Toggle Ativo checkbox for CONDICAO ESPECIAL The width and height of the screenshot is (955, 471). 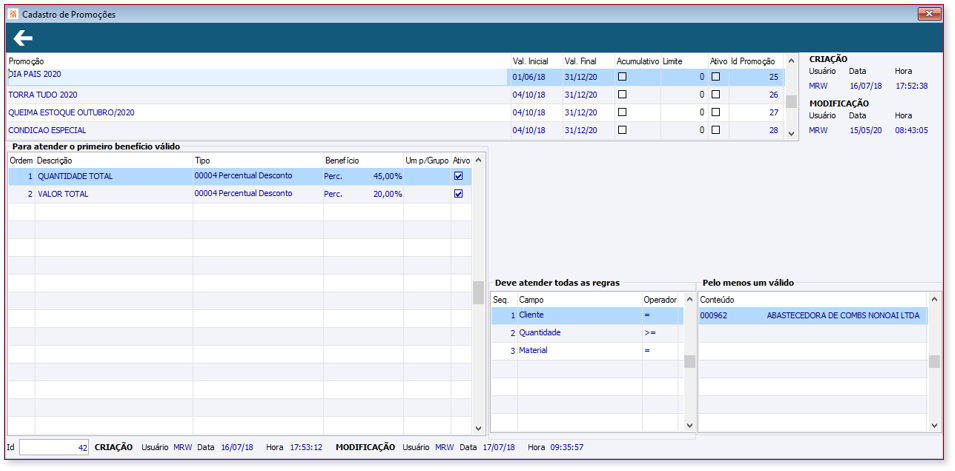click(716, 130)
